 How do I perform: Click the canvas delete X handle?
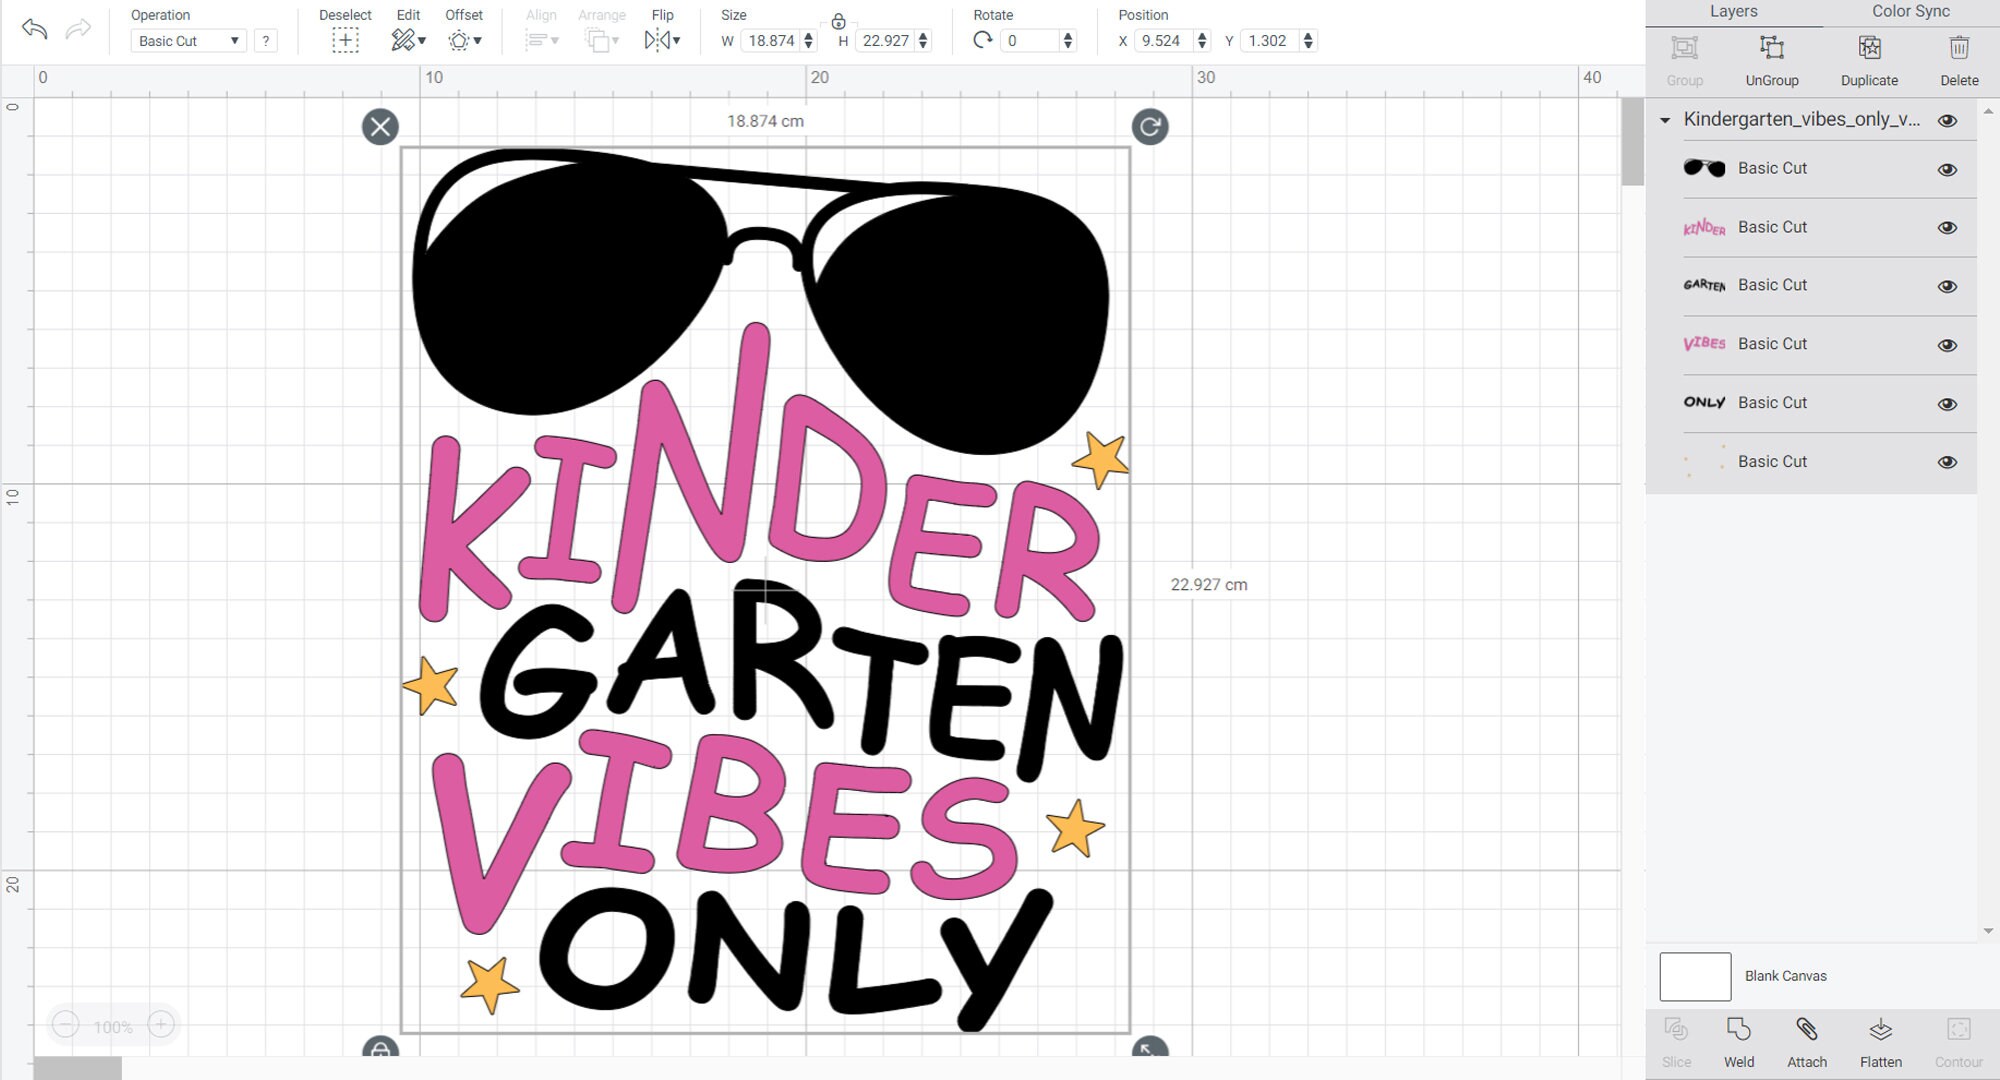(x=380, y=127)
